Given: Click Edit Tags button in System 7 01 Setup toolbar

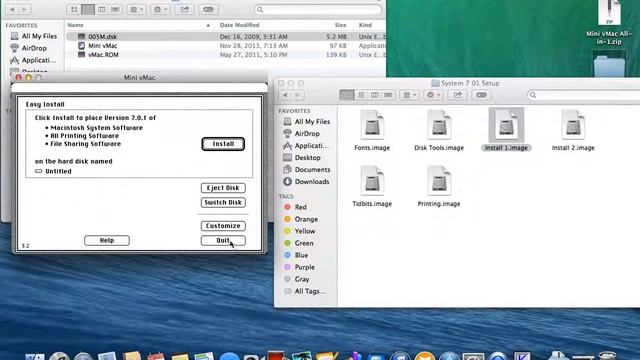Looking at the screenshot, I should click(481, 95).
